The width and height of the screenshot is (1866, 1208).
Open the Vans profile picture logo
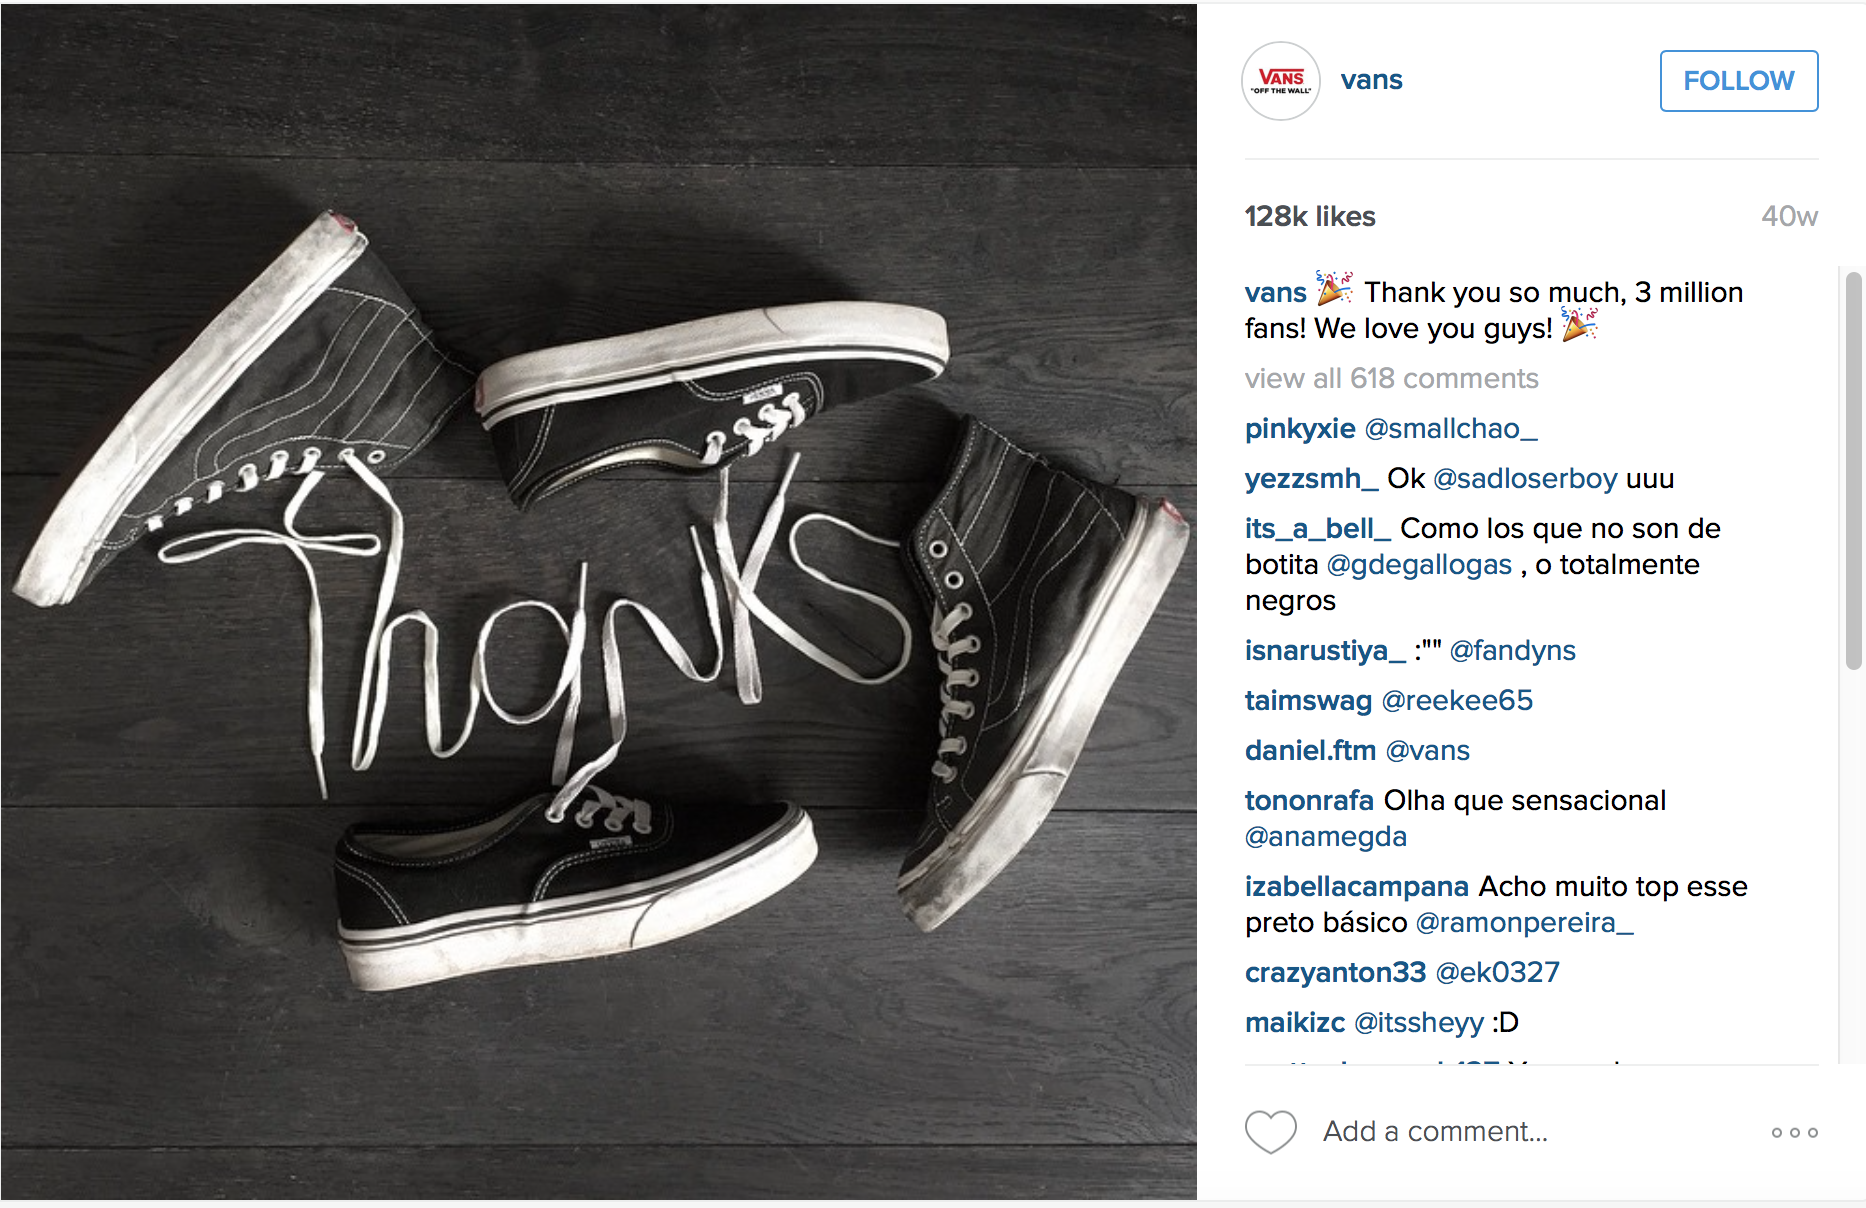pos(1281,81)
